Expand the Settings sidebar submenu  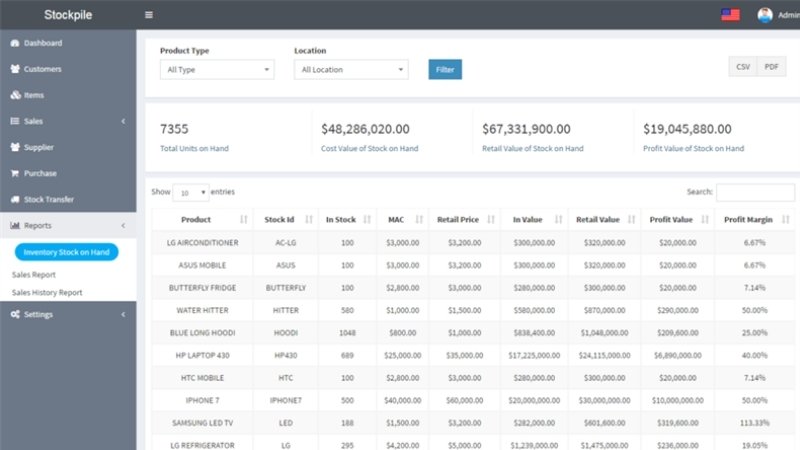coord(68,314)
